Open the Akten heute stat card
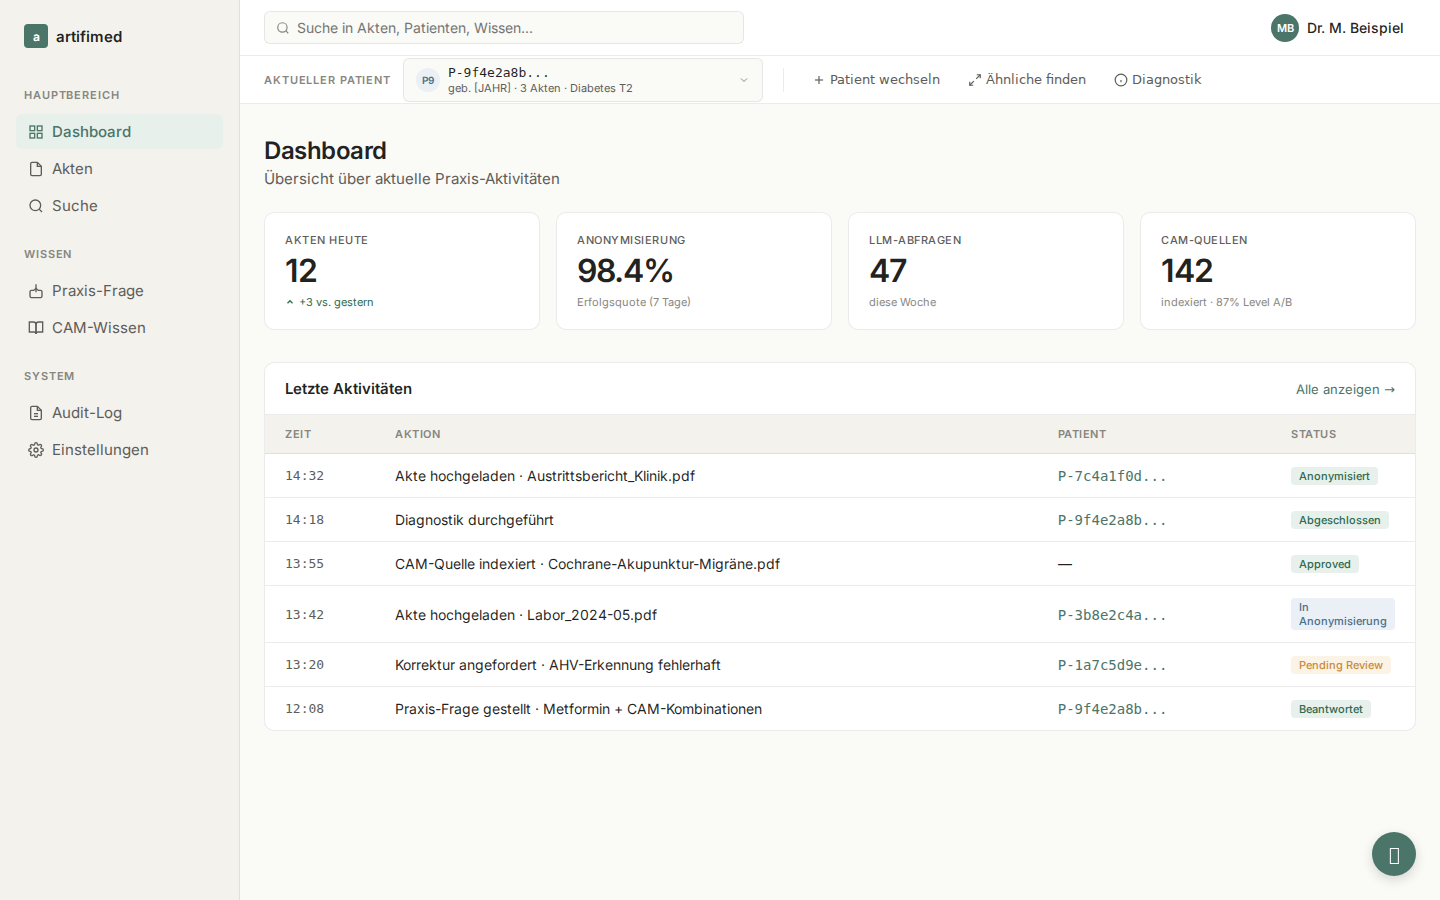Viewport: 1440px width, 900px height. point(402,271)
